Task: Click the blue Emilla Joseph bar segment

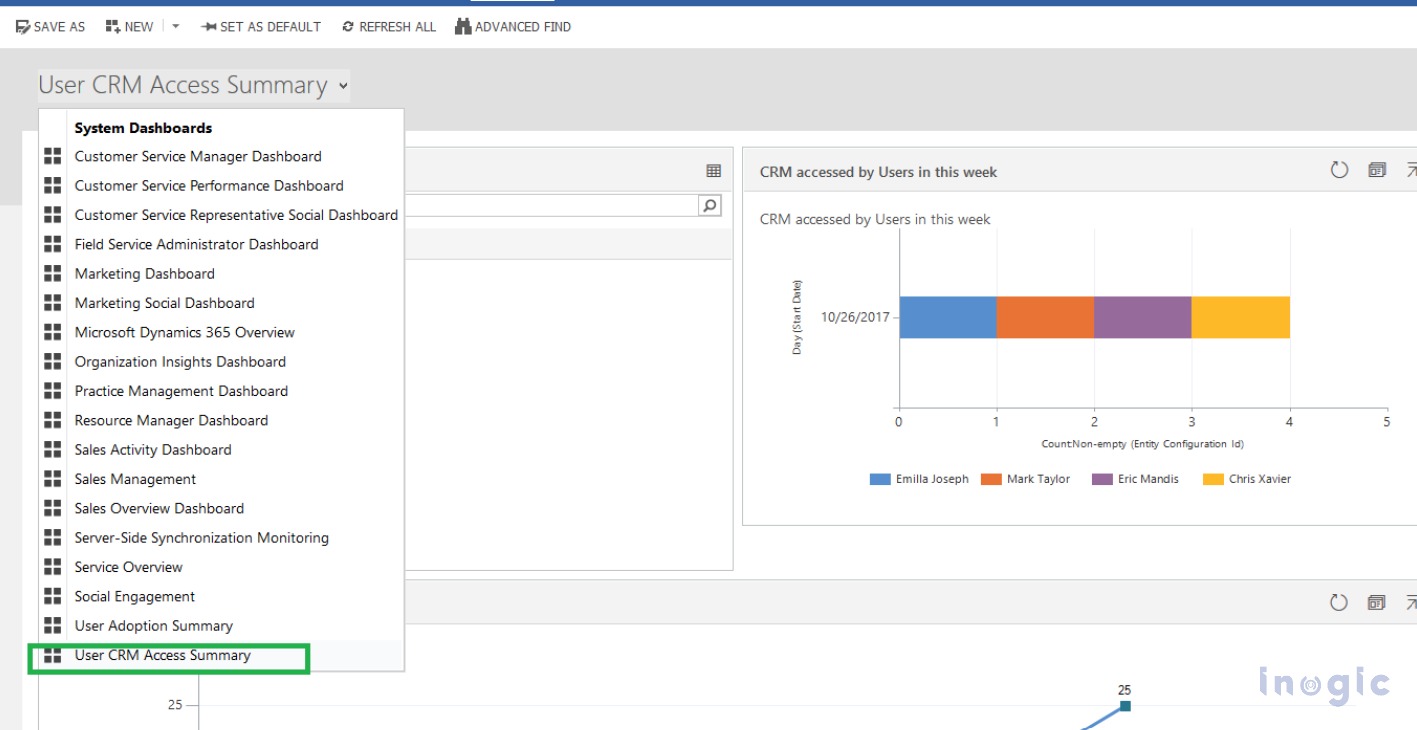Action: [x=948, y=317]
